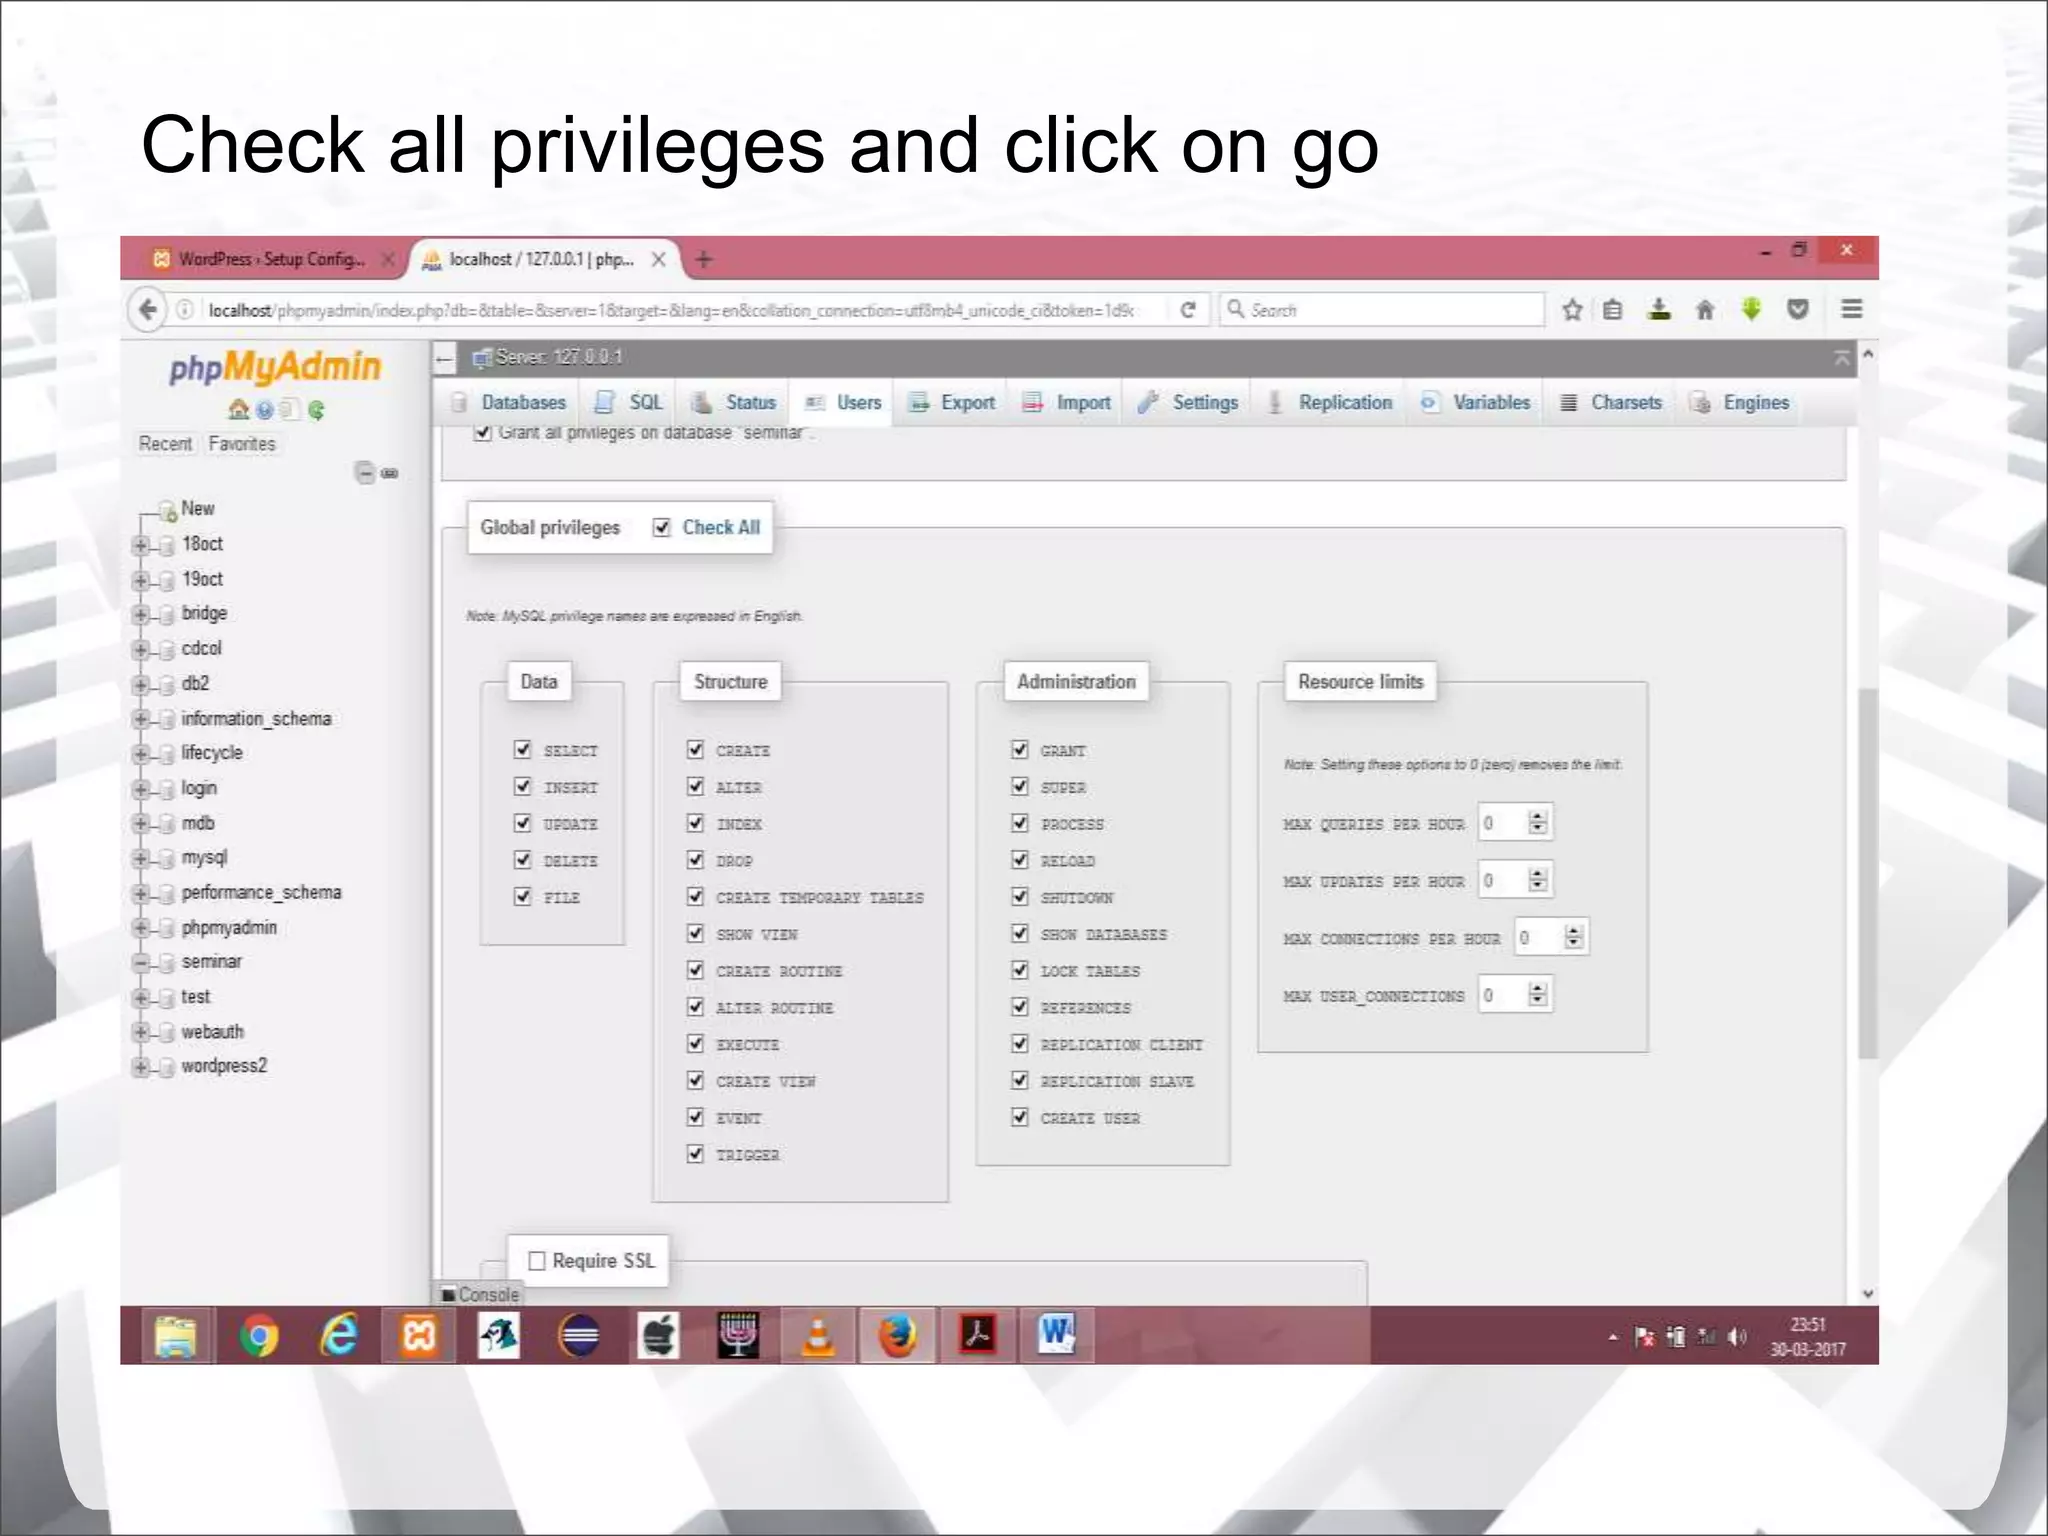Click the Firefox home icon

point(1705,310)
